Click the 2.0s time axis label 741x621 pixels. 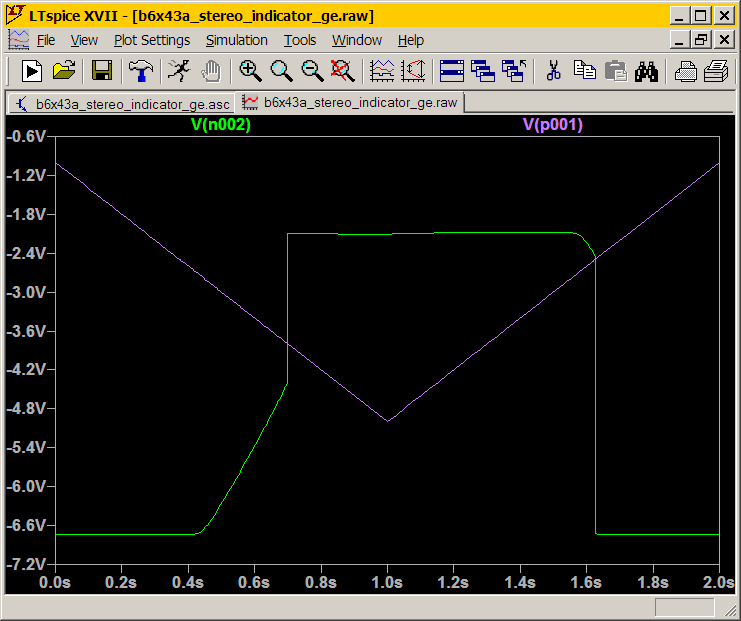coord(718,582)
